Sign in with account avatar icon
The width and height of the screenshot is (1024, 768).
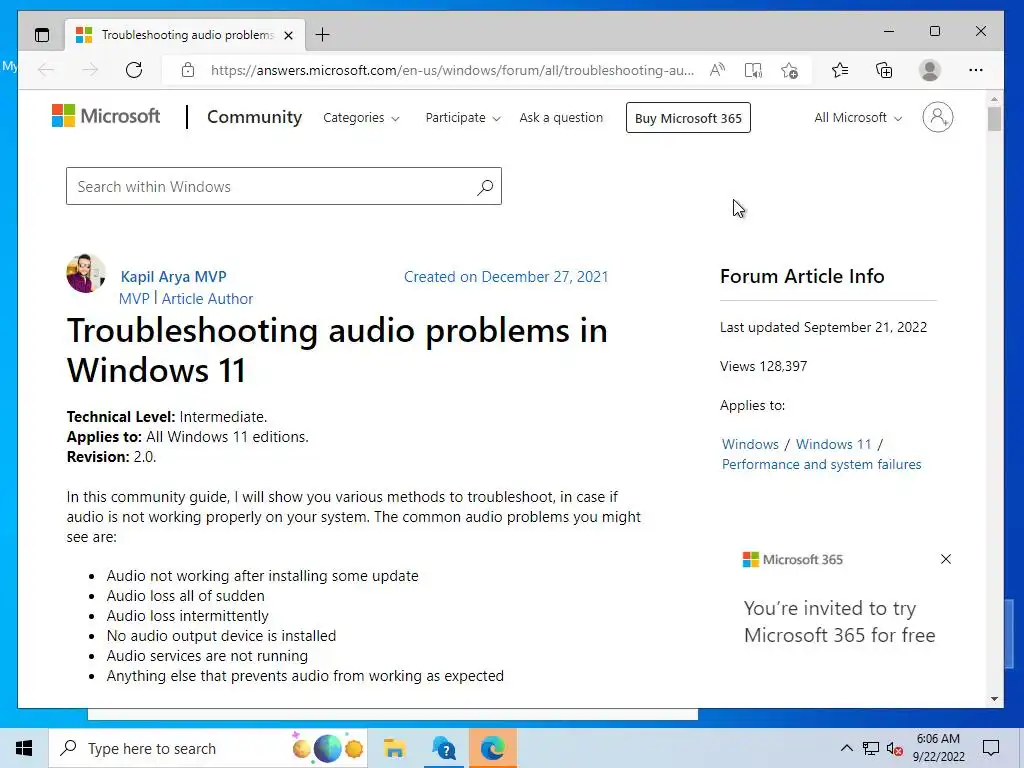(937, 117)
